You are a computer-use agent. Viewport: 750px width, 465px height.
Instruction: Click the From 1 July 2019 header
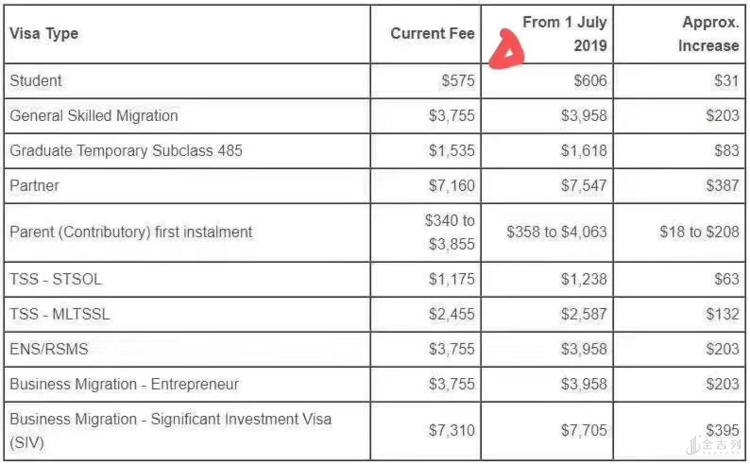click(565, 34)
